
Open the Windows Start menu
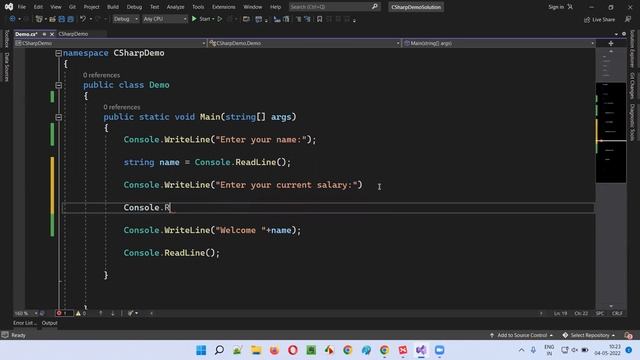click(x=201, y=350)
